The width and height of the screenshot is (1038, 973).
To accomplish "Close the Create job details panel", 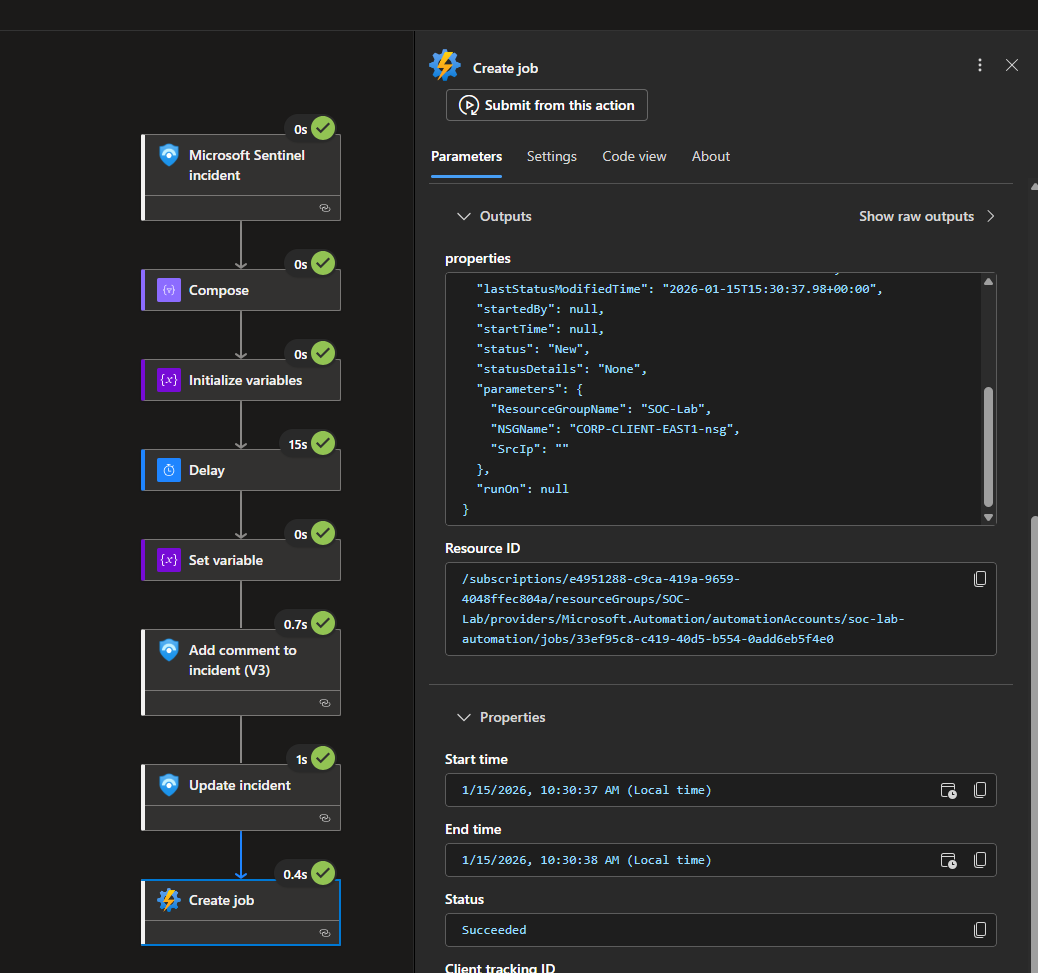I will click(1012, 65).
